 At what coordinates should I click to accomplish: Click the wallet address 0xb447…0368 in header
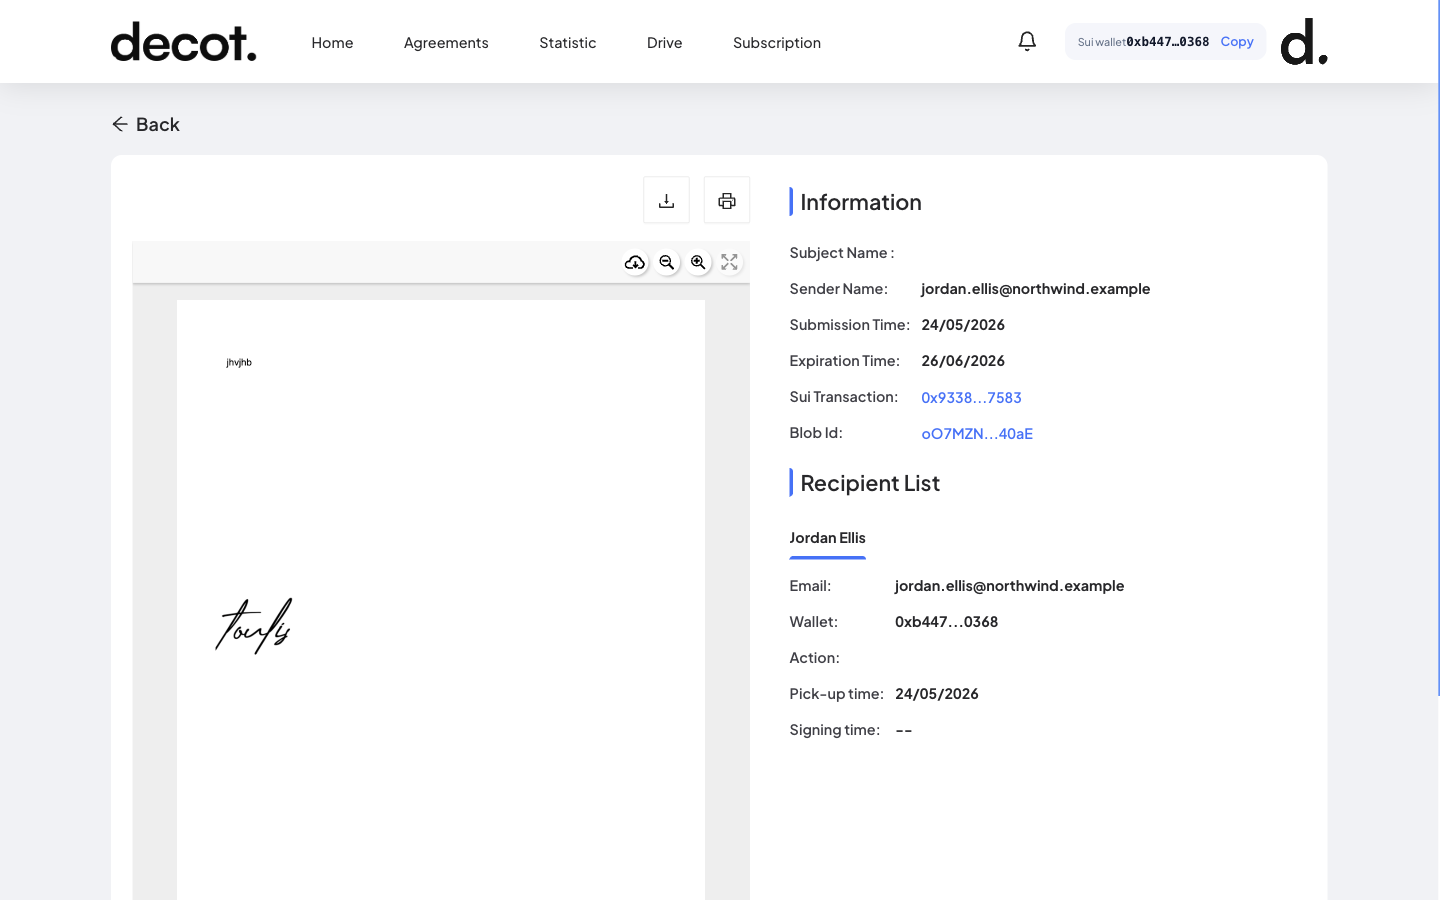(1168, 42)
